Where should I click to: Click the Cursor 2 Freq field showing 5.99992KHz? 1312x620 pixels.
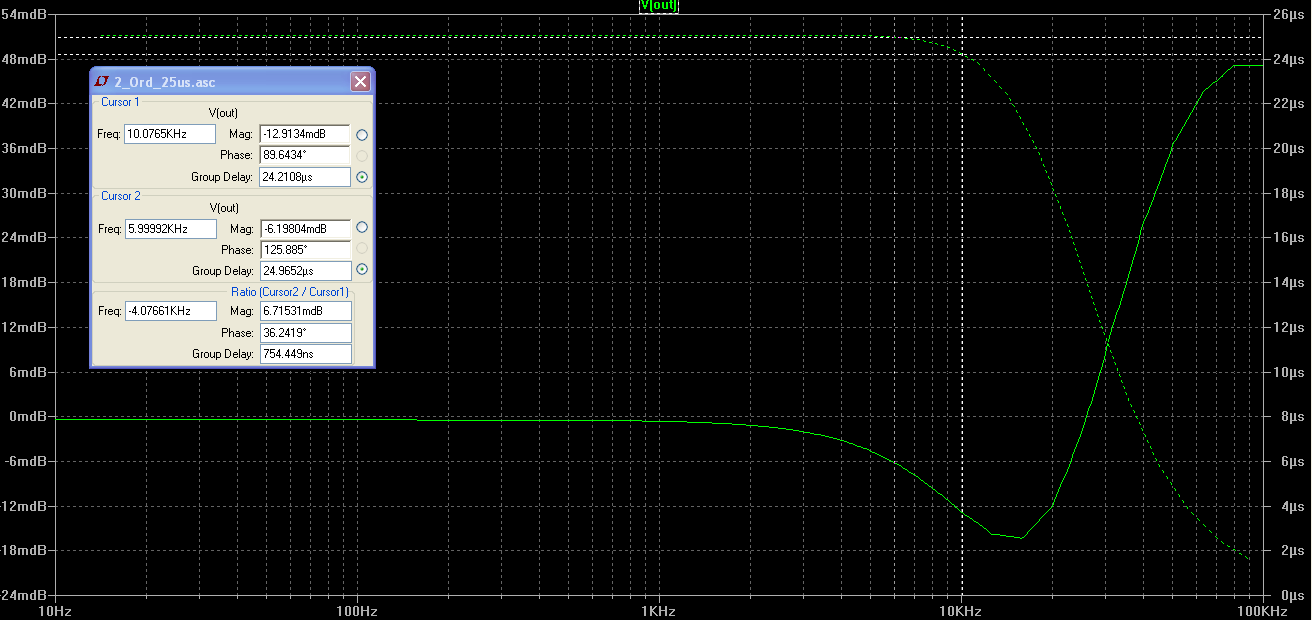tap(170, 229)
